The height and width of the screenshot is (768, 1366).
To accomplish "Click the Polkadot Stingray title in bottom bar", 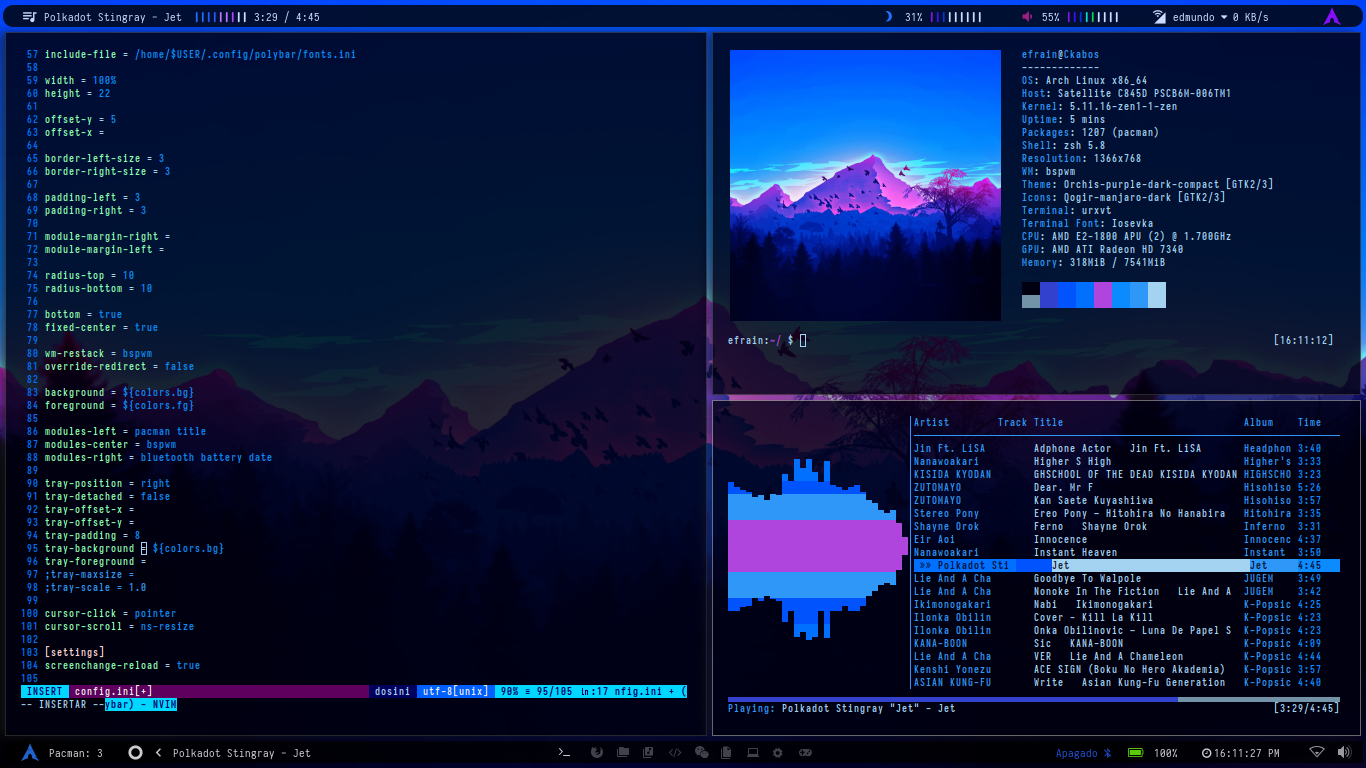I will 241,753.
